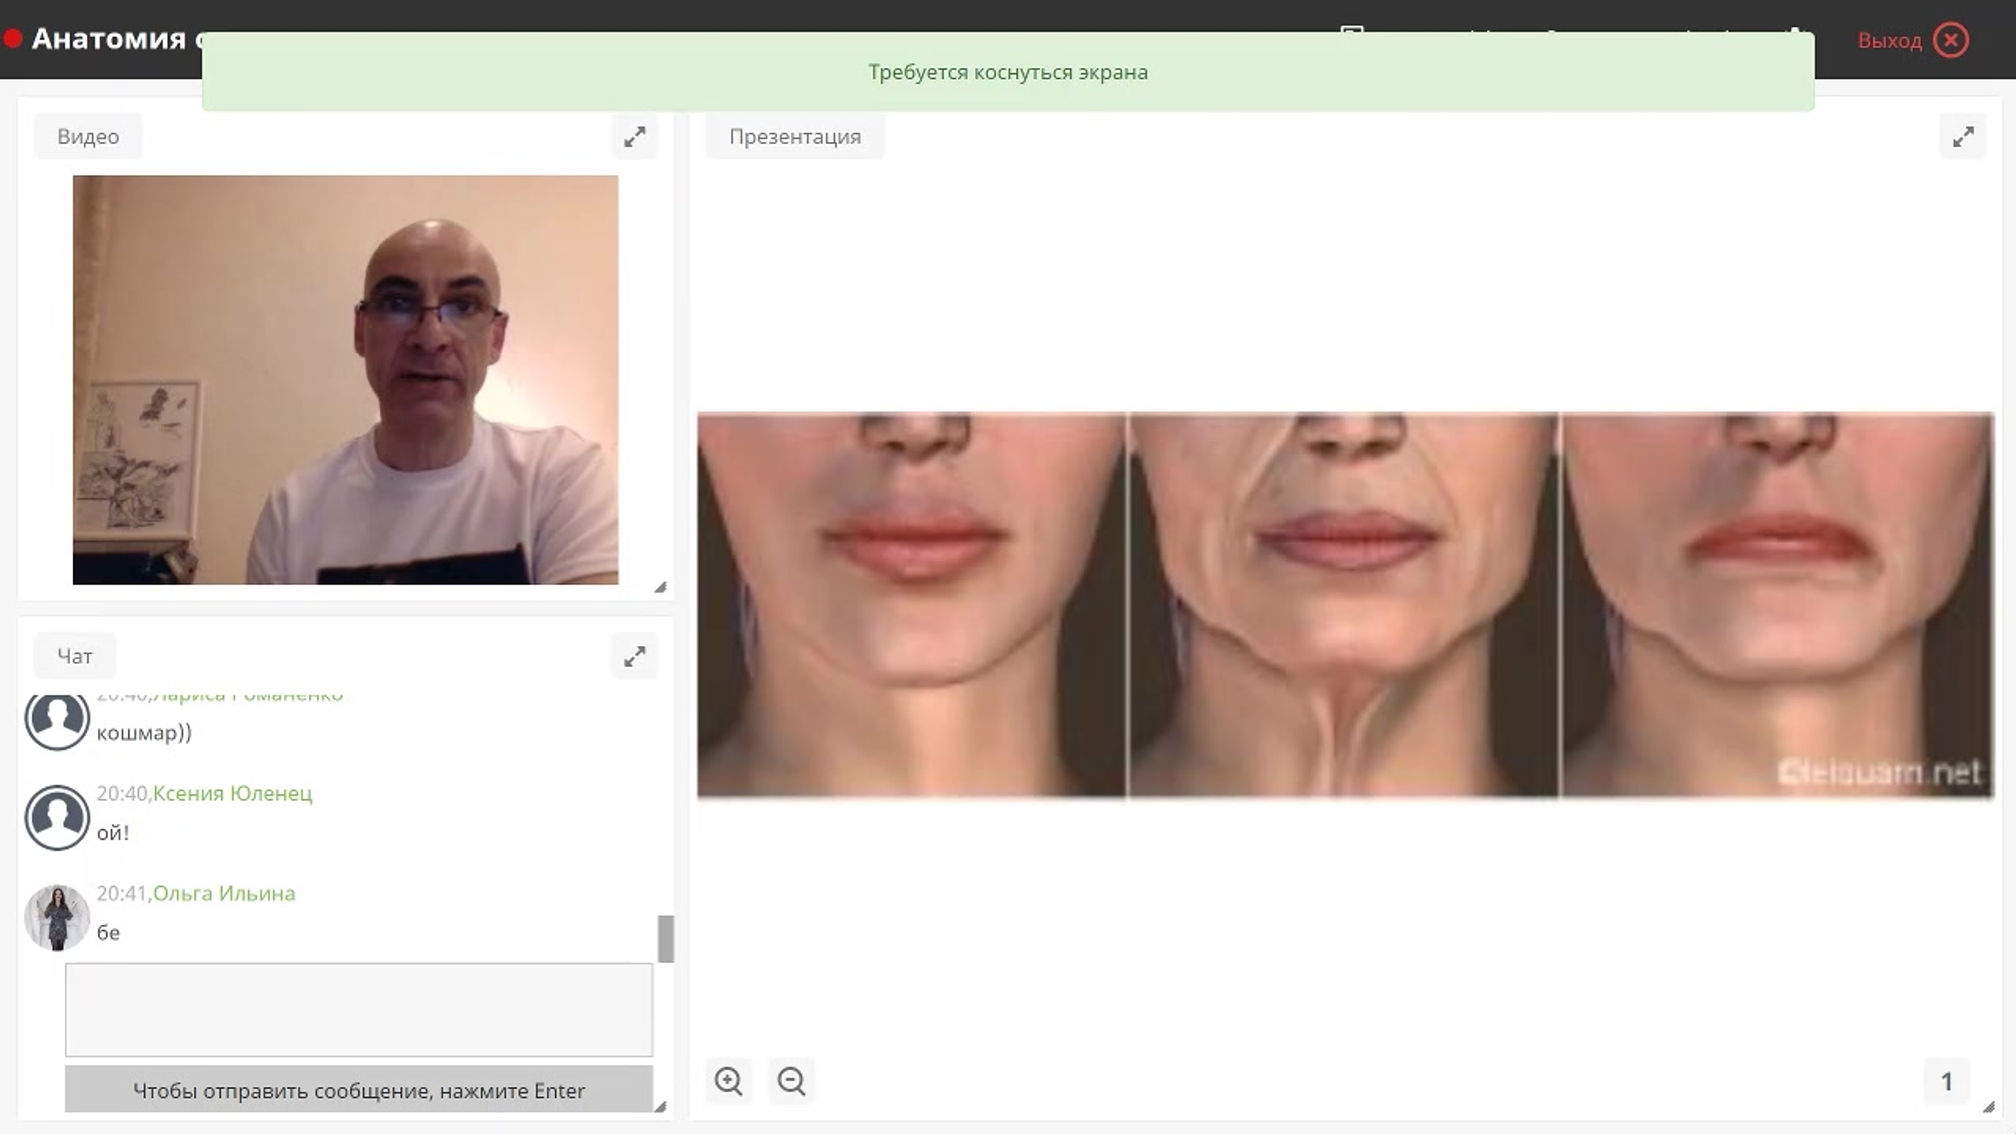Image resolution: width=2016 pixels, height=1134 pixels.
Task: Click the chat panel resize corner handle
Action: (x=660, y=1107)
